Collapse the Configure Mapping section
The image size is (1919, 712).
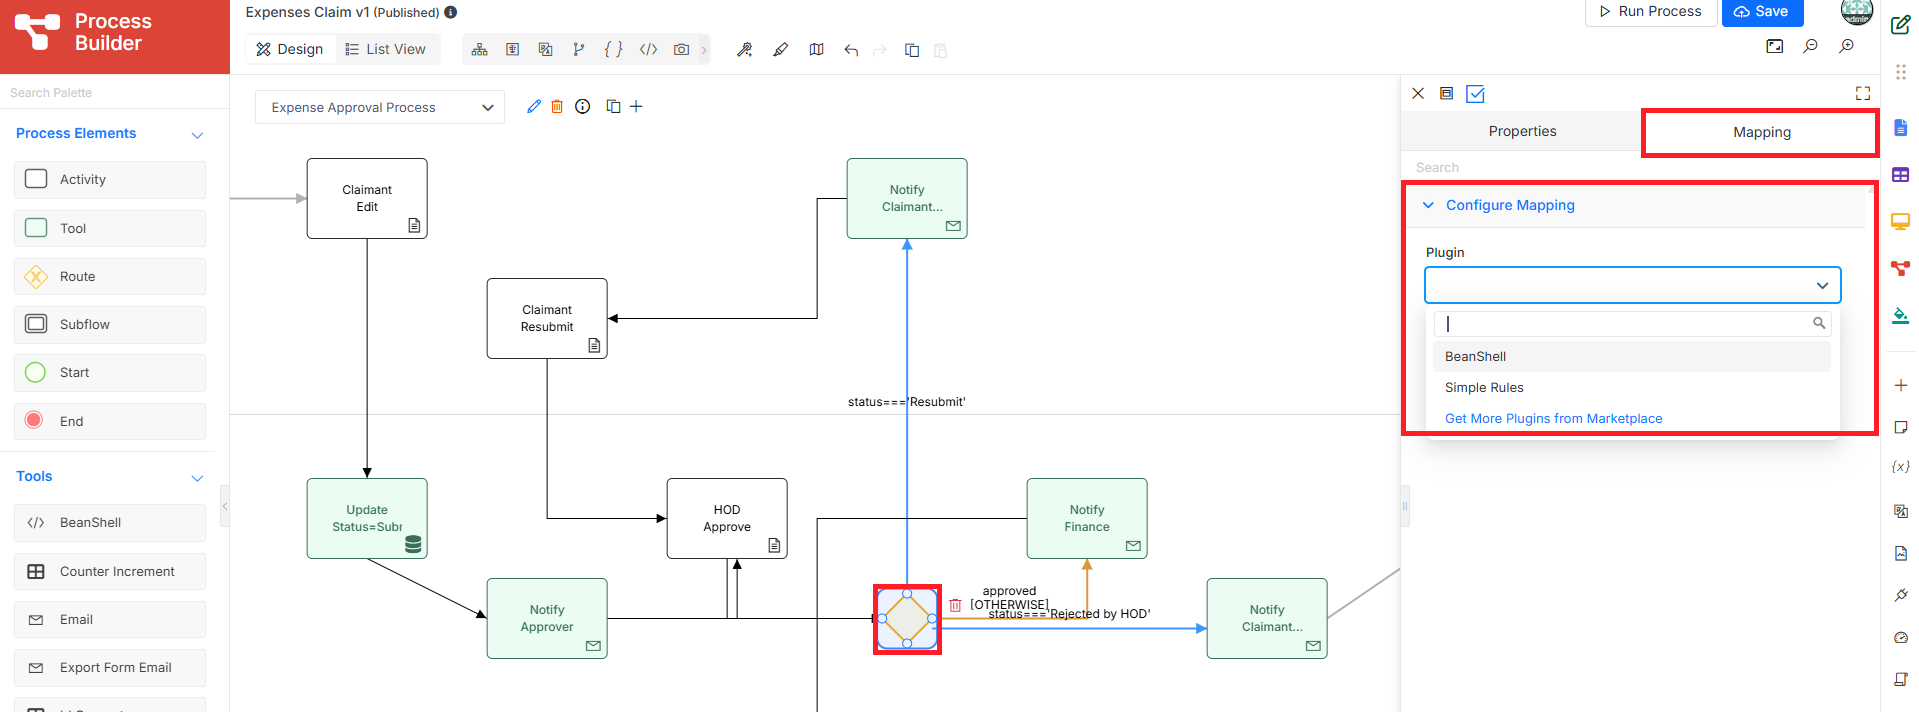click(x=1428, y=205)
